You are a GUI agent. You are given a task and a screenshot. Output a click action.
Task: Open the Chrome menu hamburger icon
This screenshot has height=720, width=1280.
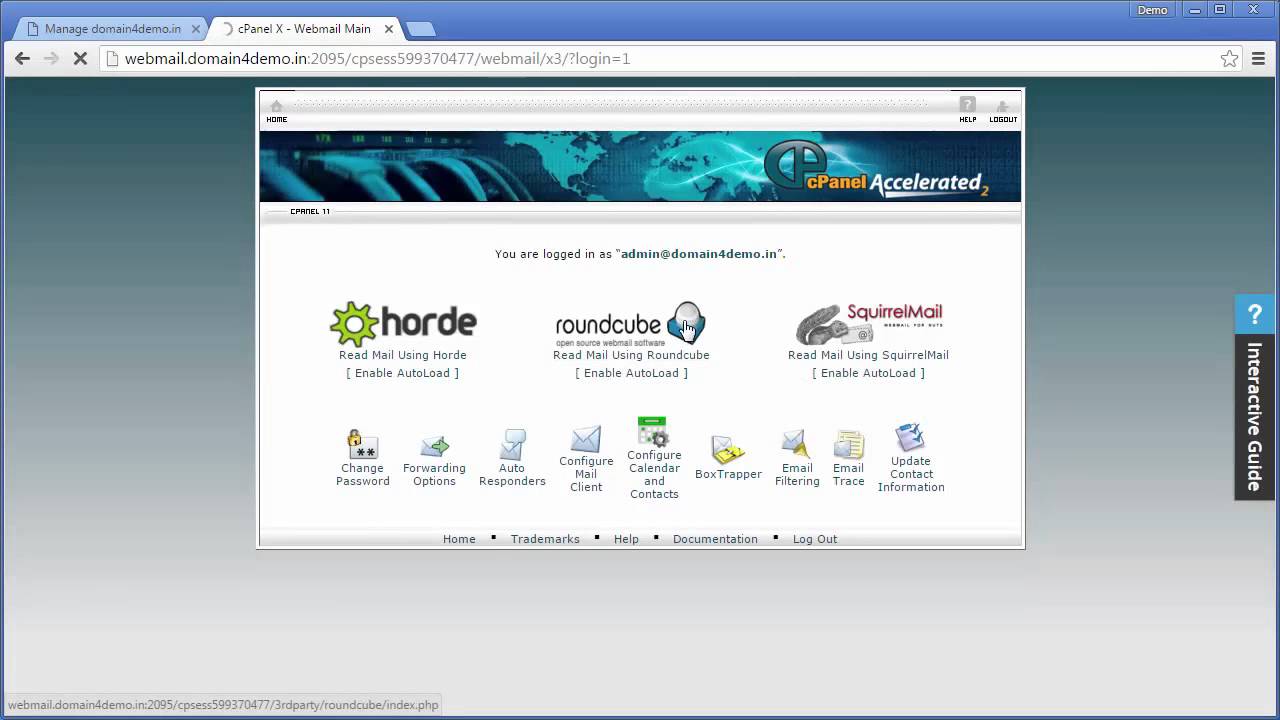(1259, 59)
